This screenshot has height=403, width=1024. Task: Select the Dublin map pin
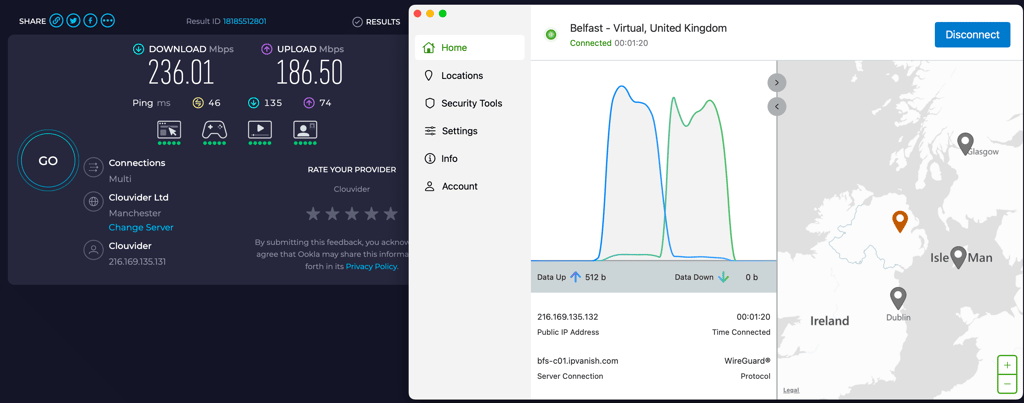click(899, 298)
